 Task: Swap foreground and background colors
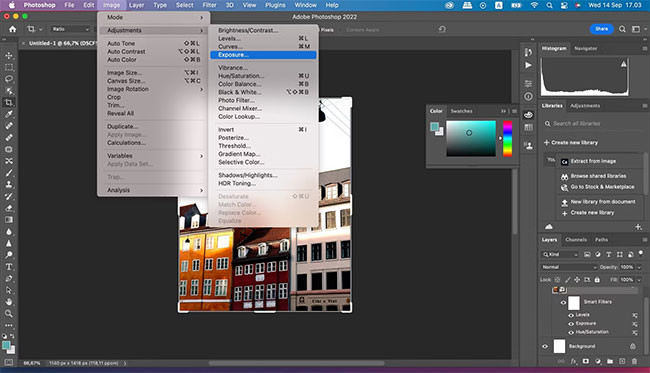click(12, 336)
